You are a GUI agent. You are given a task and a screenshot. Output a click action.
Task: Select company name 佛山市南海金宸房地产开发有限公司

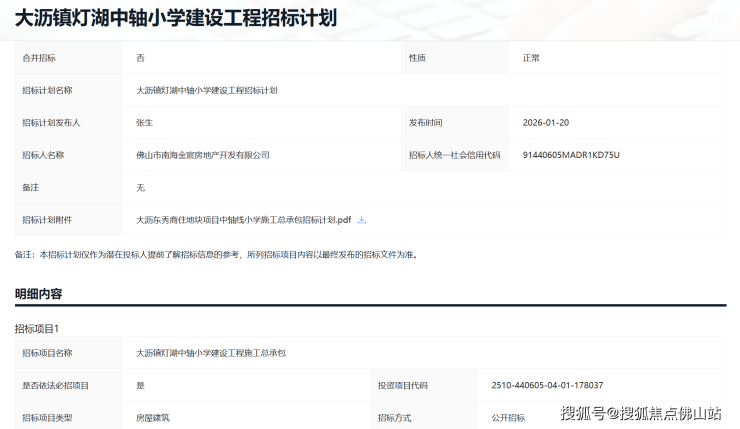[x=203, y=155]
